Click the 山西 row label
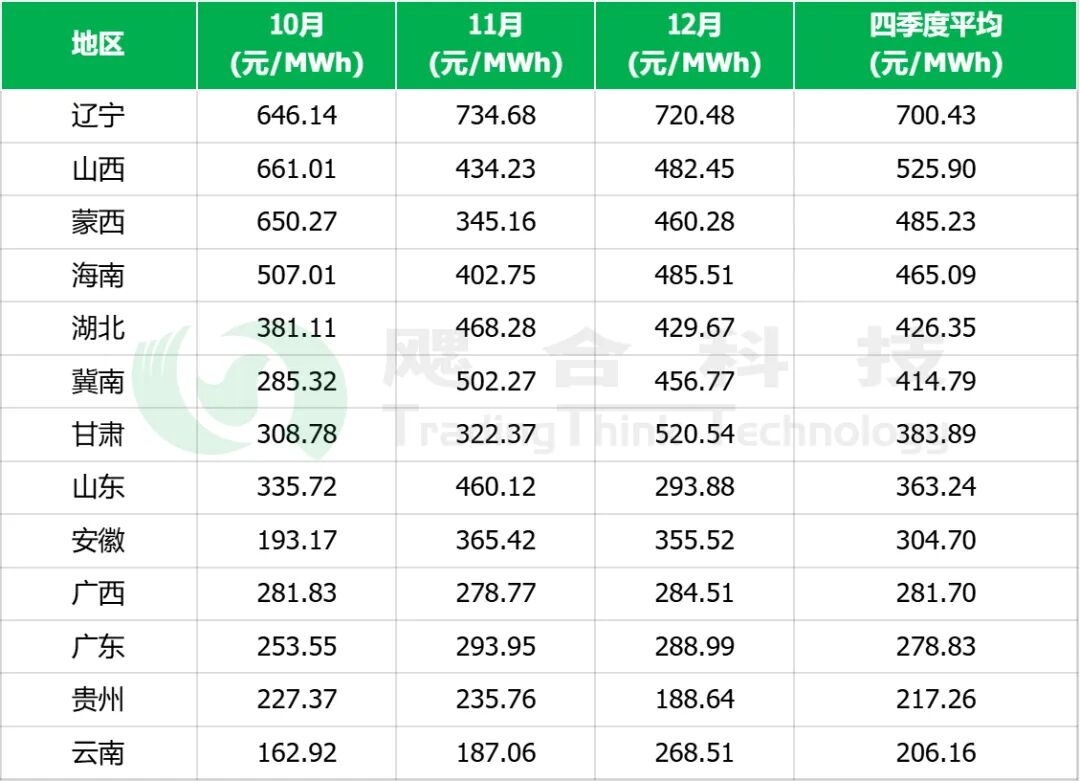 click(98, 169)
